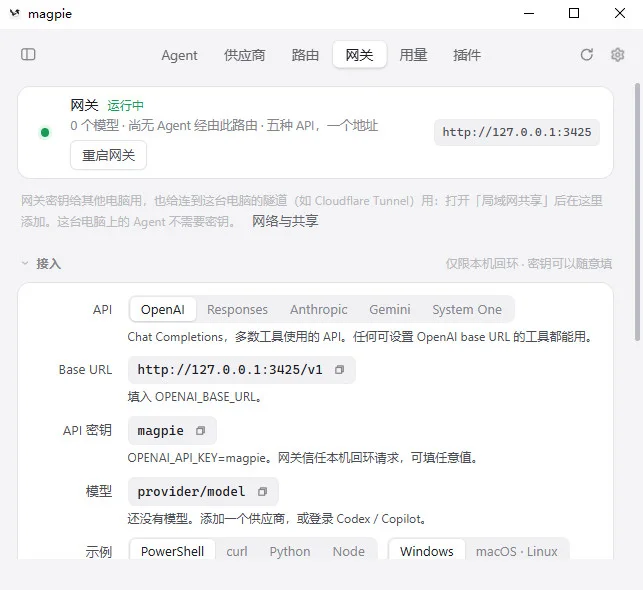643x590 pixels.
Task: Click the 模型 label
Action: pos(99,491)
